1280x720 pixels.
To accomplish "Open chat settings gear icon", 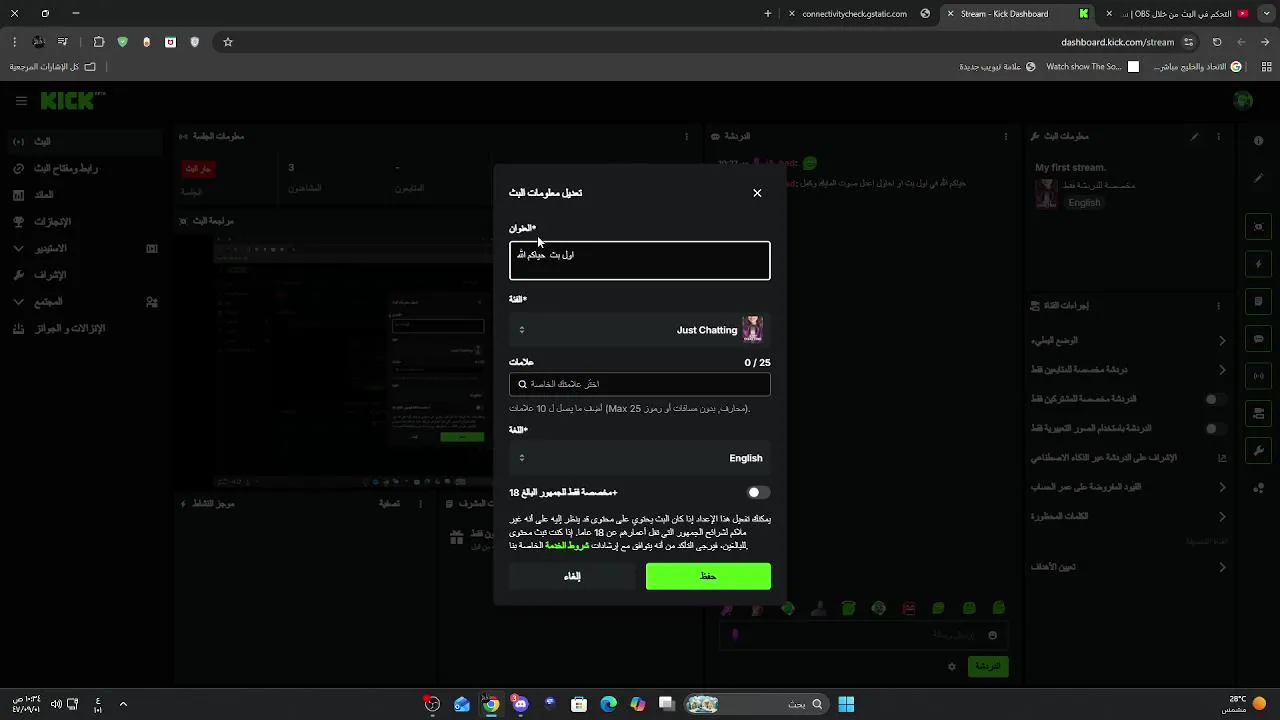I will click(x=952, y=666).
